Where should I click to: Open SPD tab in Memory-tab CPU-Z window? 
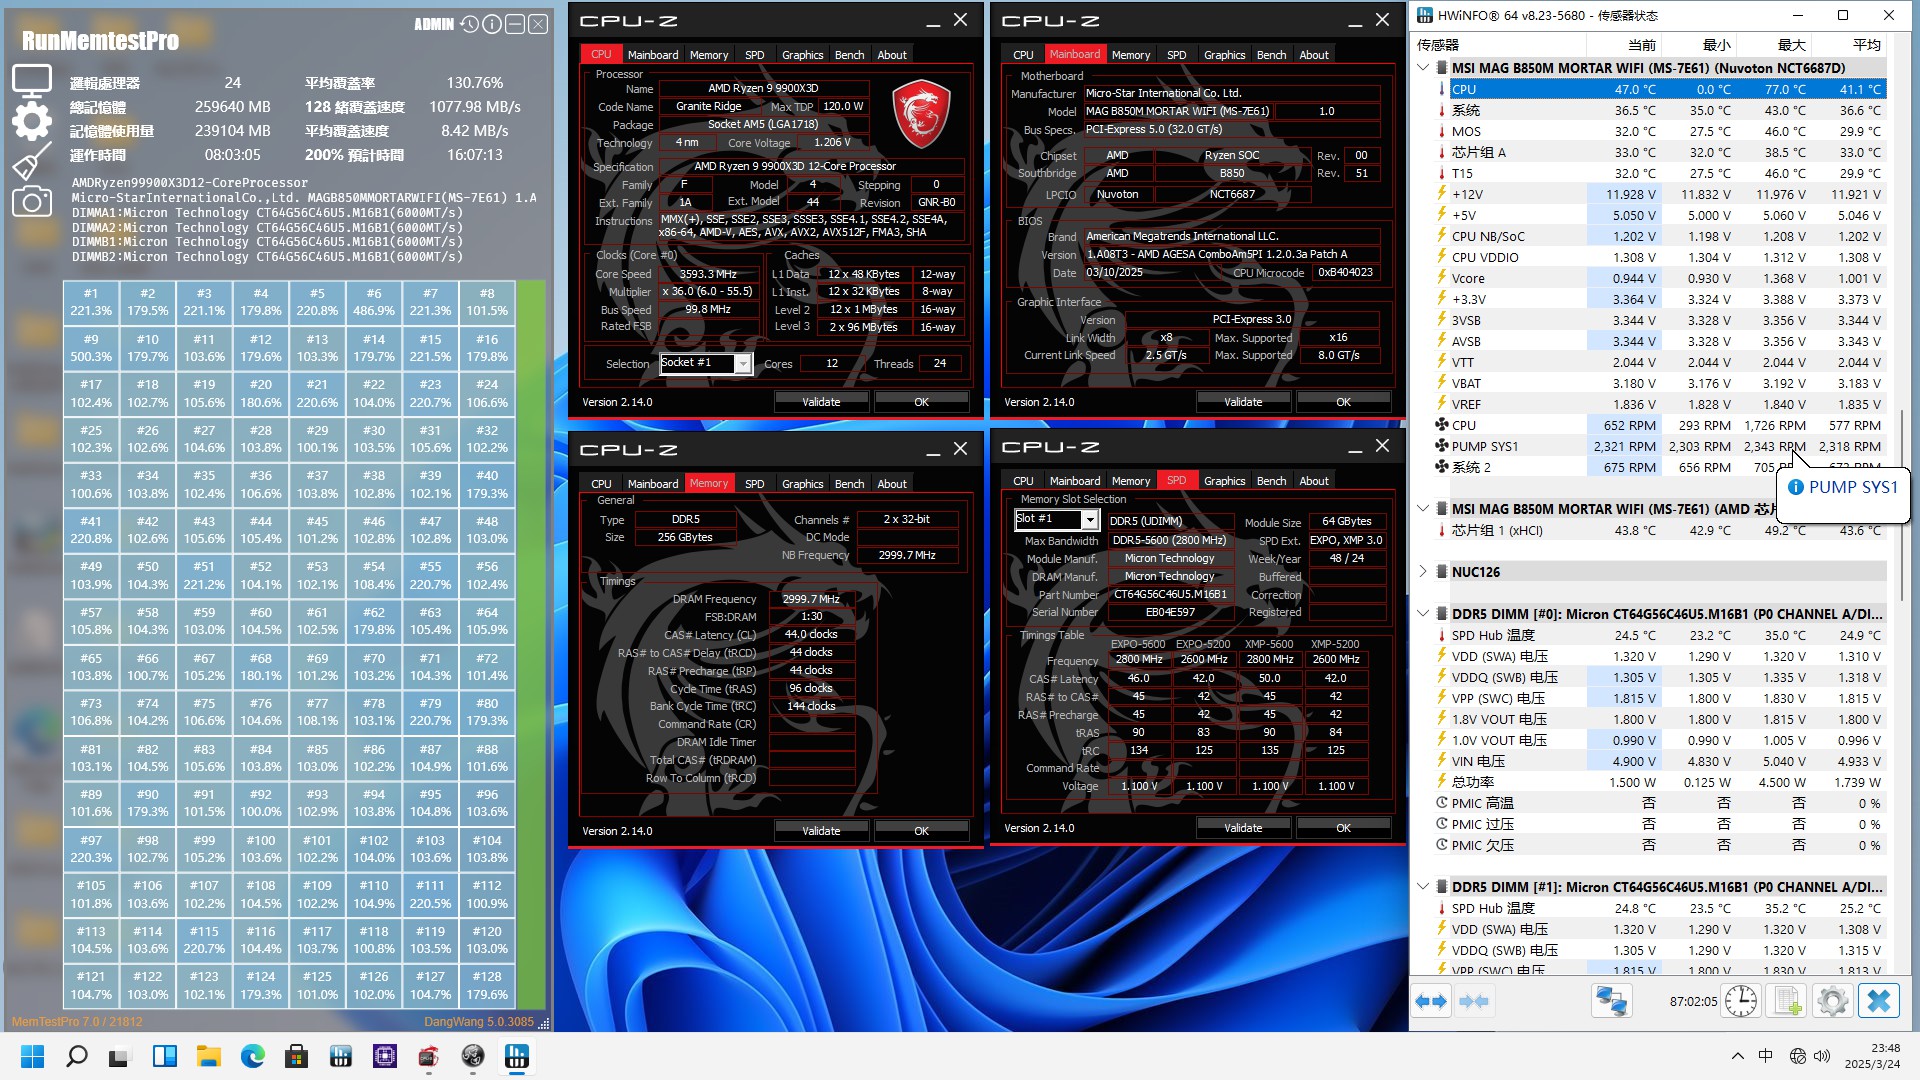754,484
